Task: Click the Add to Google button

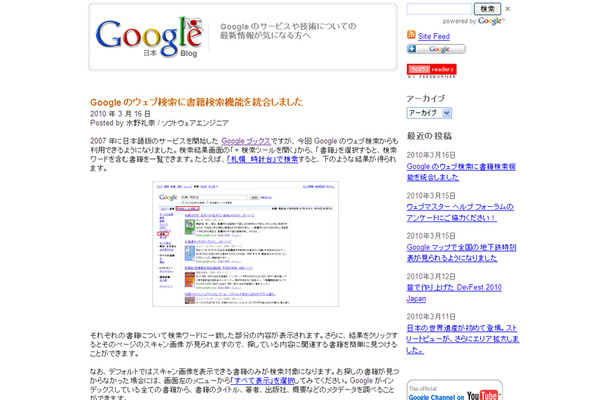Action: (x=436, y=49)
